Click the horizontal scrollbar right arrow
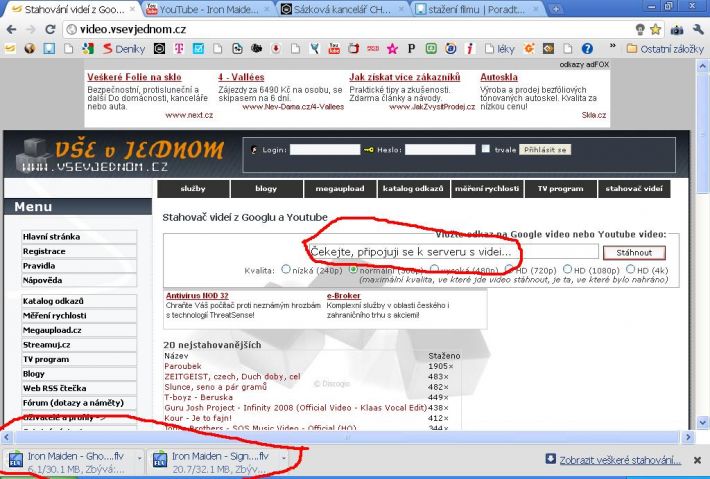This screenshot has width=710, height=479. point(688,437)
